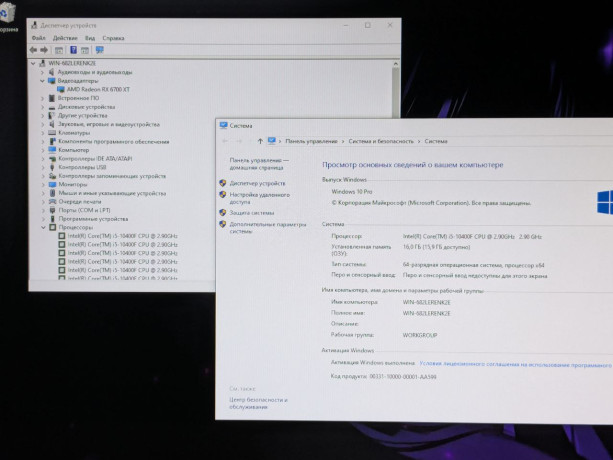Image resolution: width=613 pixels, height=460 pixels.
Task: Expand the Аудиовходы и аудиовыходы category
Action: pos(43,72)
